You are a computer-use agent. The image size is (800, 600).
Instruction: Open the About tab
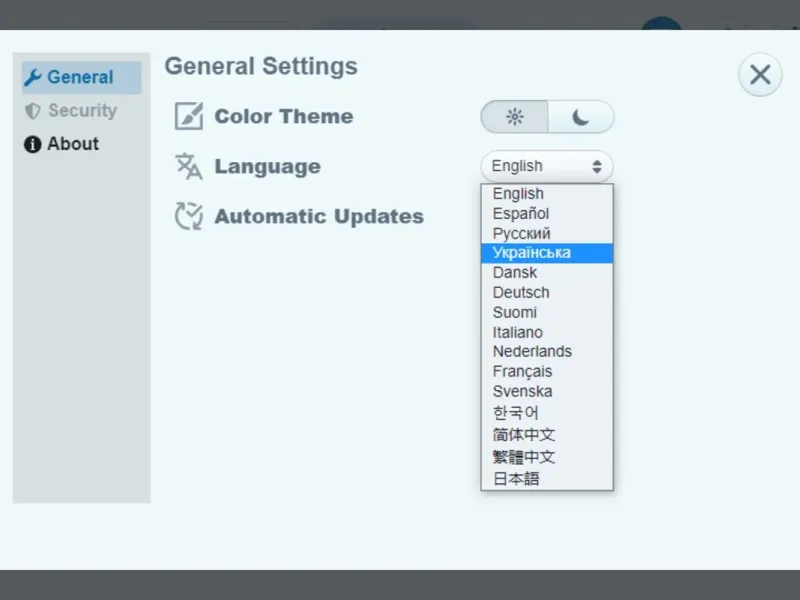[73, 144]
